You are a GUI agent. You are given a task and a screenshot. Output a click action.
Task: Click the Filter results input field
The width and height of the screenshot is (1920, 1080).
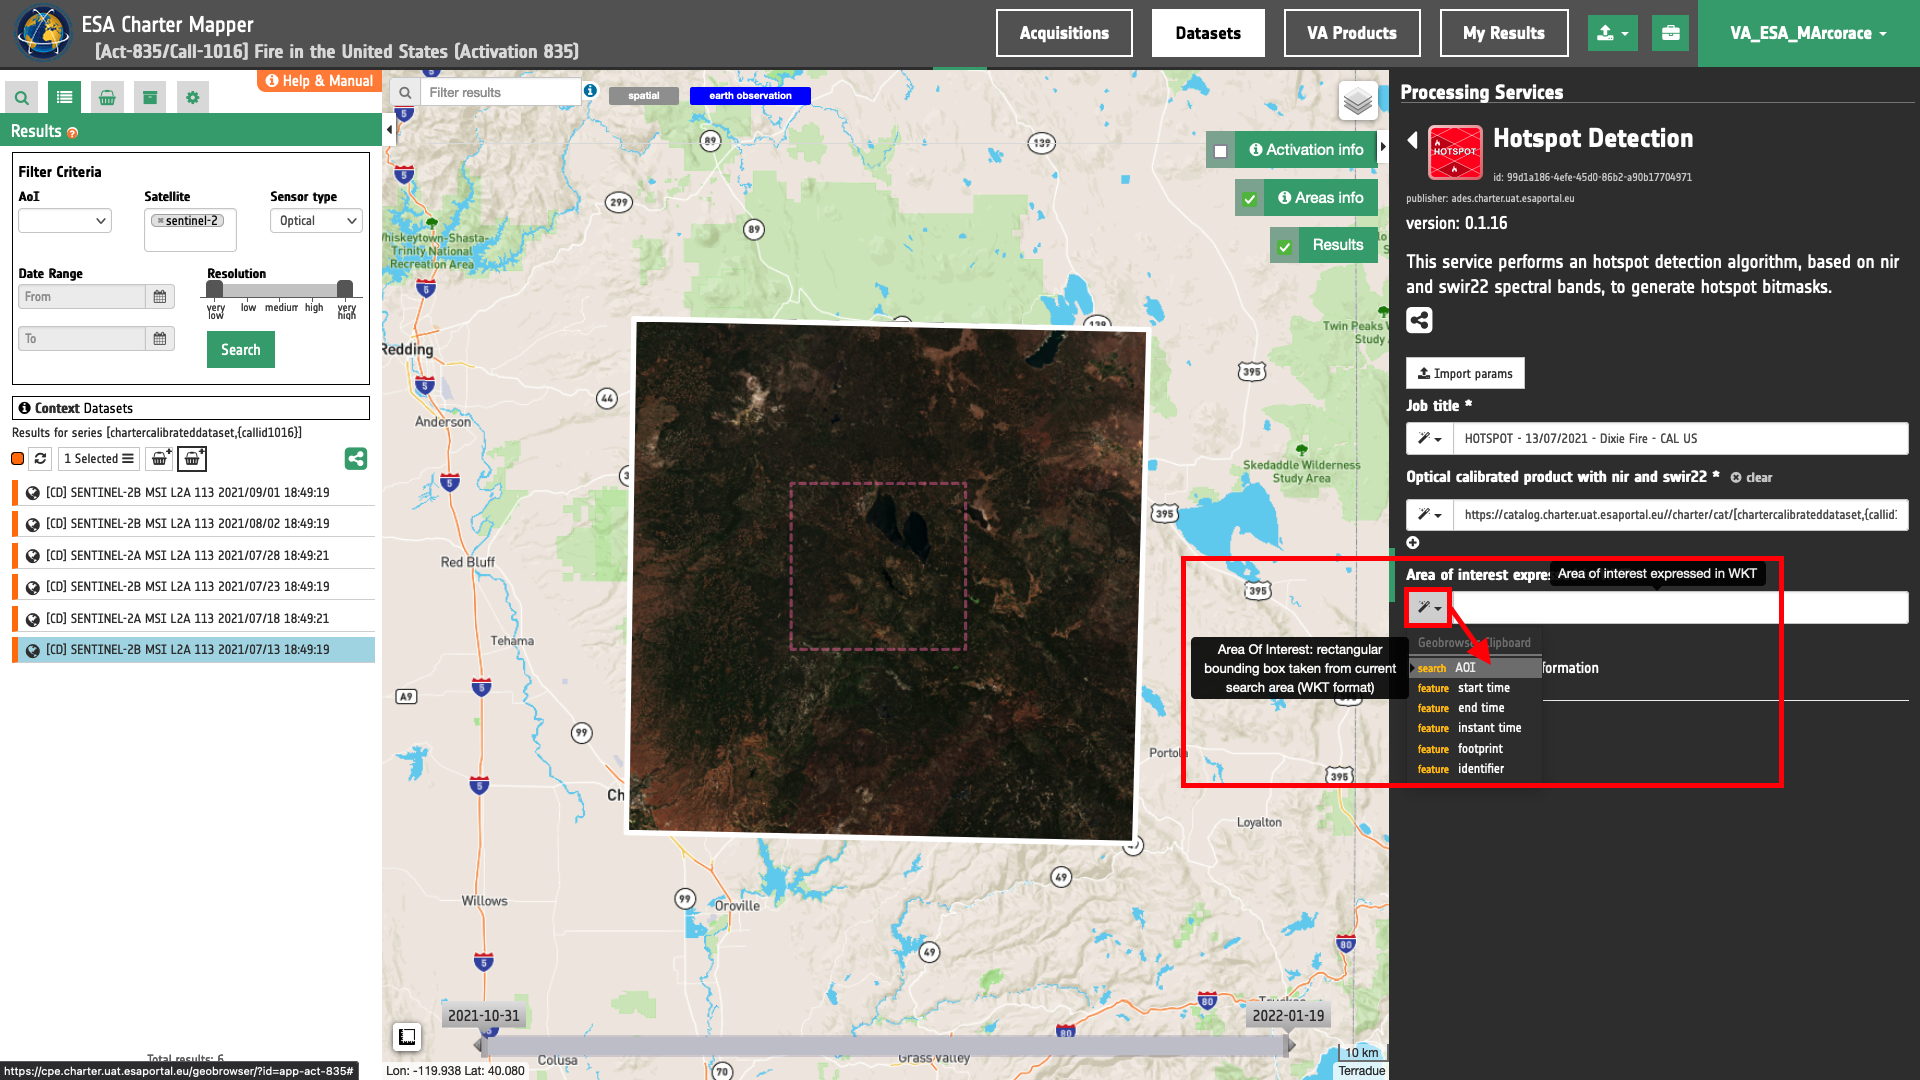tap(500, 92)
